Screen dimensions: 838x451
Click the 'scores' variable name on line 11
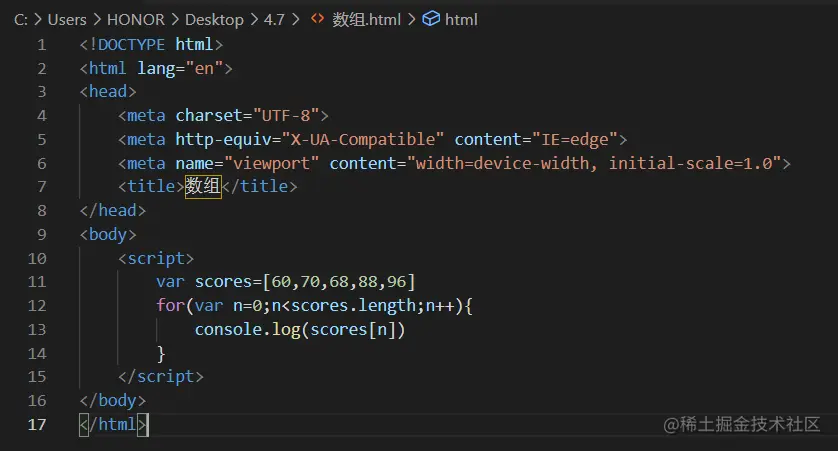coord(223,282)
